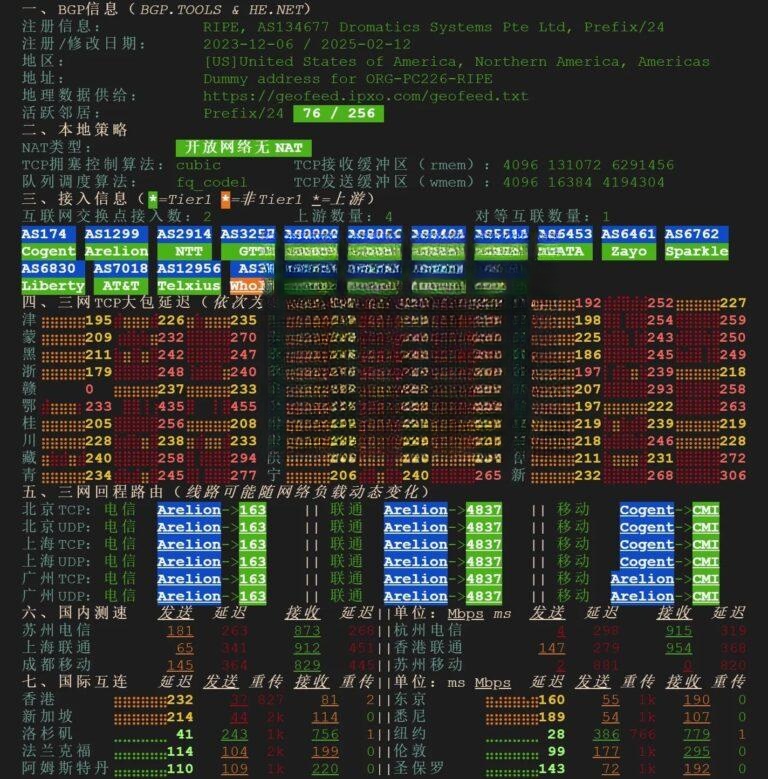The image size is (768, 779).
Task: Click the Liberty provider tag
Action: click(x=52, y=286)
